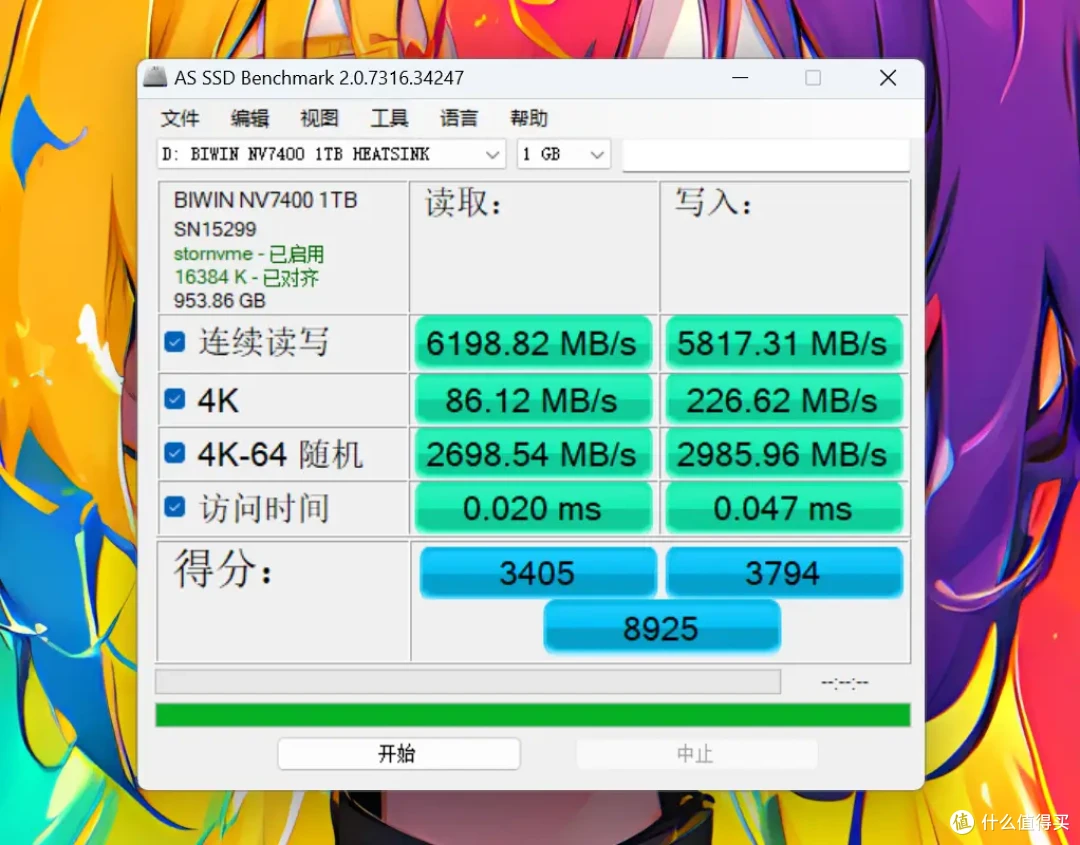Click the 953.86 GB capacity text
Viewport: 1080px width, 845px height.
220,301
